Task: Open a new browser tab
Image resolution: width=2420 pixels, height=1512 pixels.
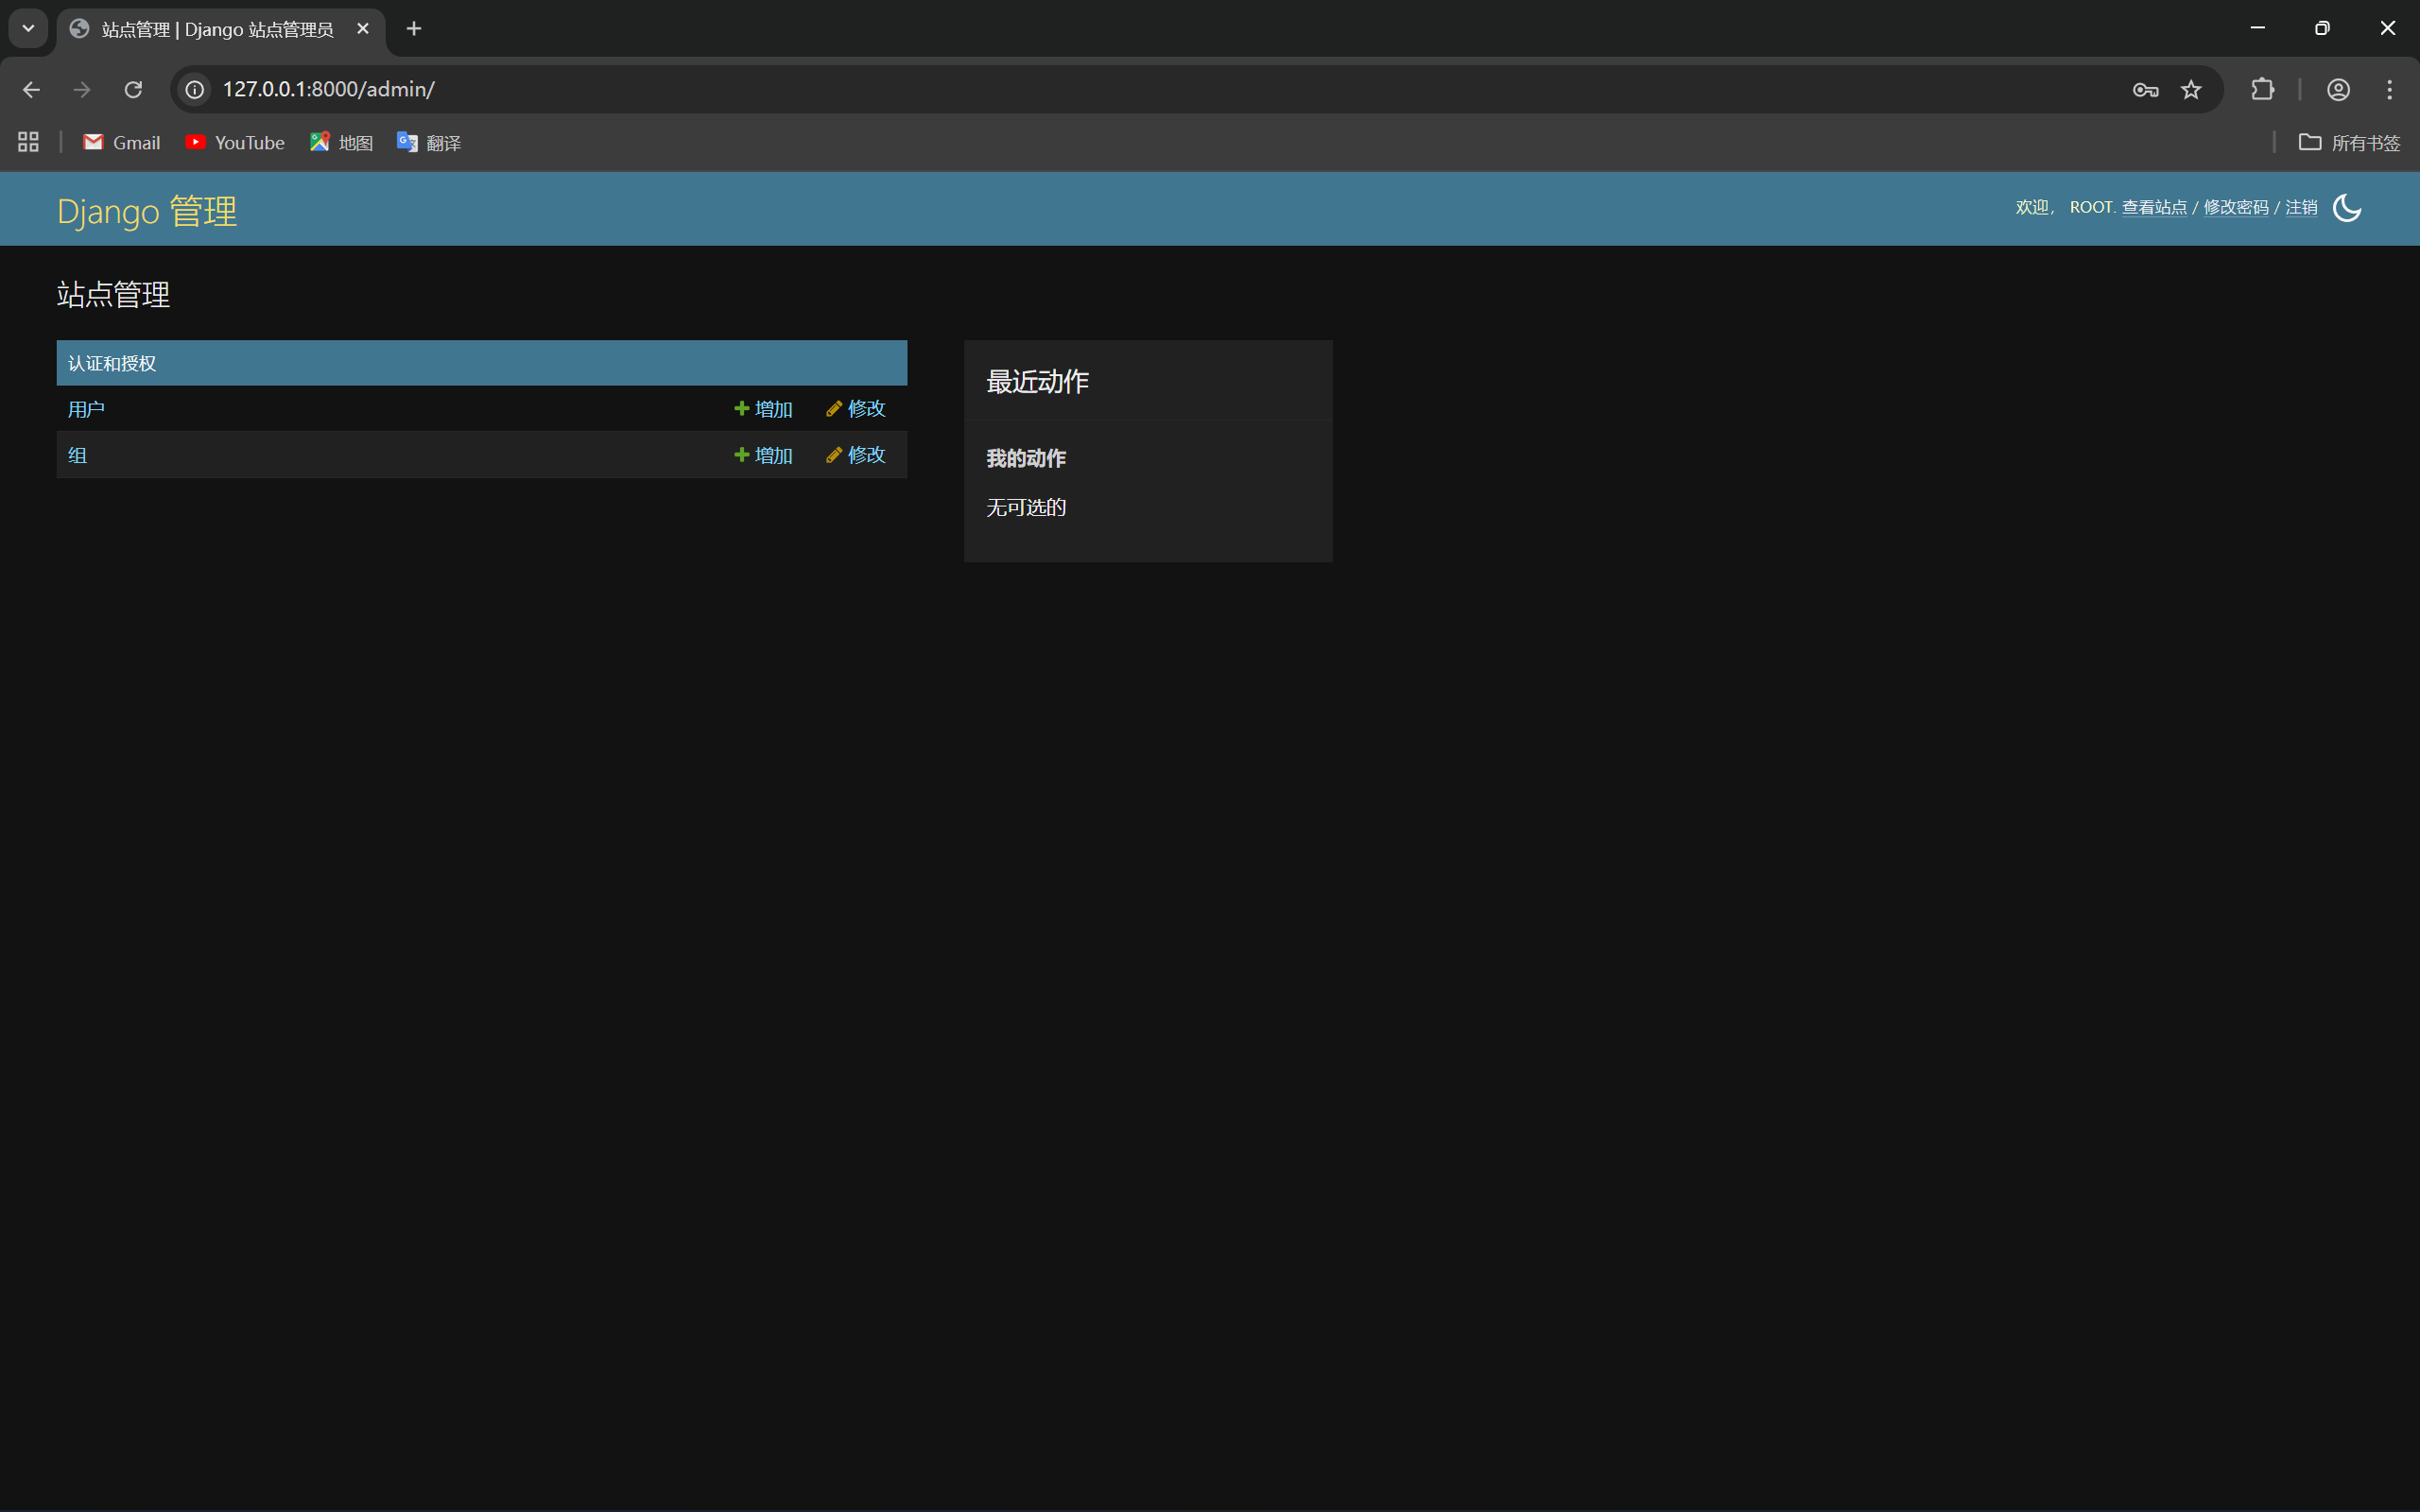Action: [414, 29]
